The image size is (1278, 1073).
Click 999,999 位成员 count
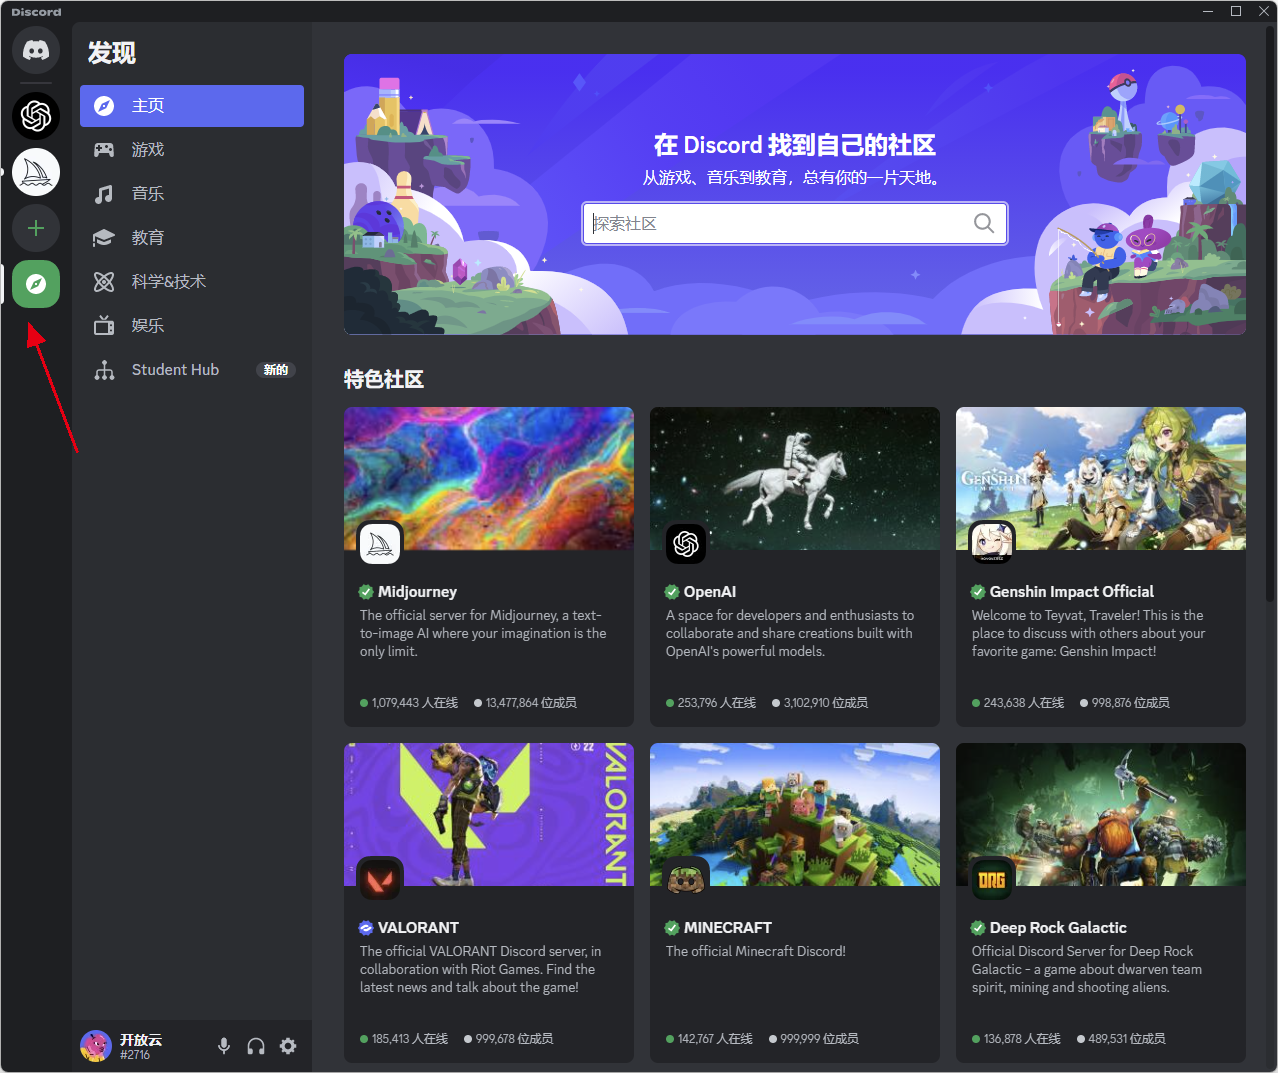(820, 1039)
